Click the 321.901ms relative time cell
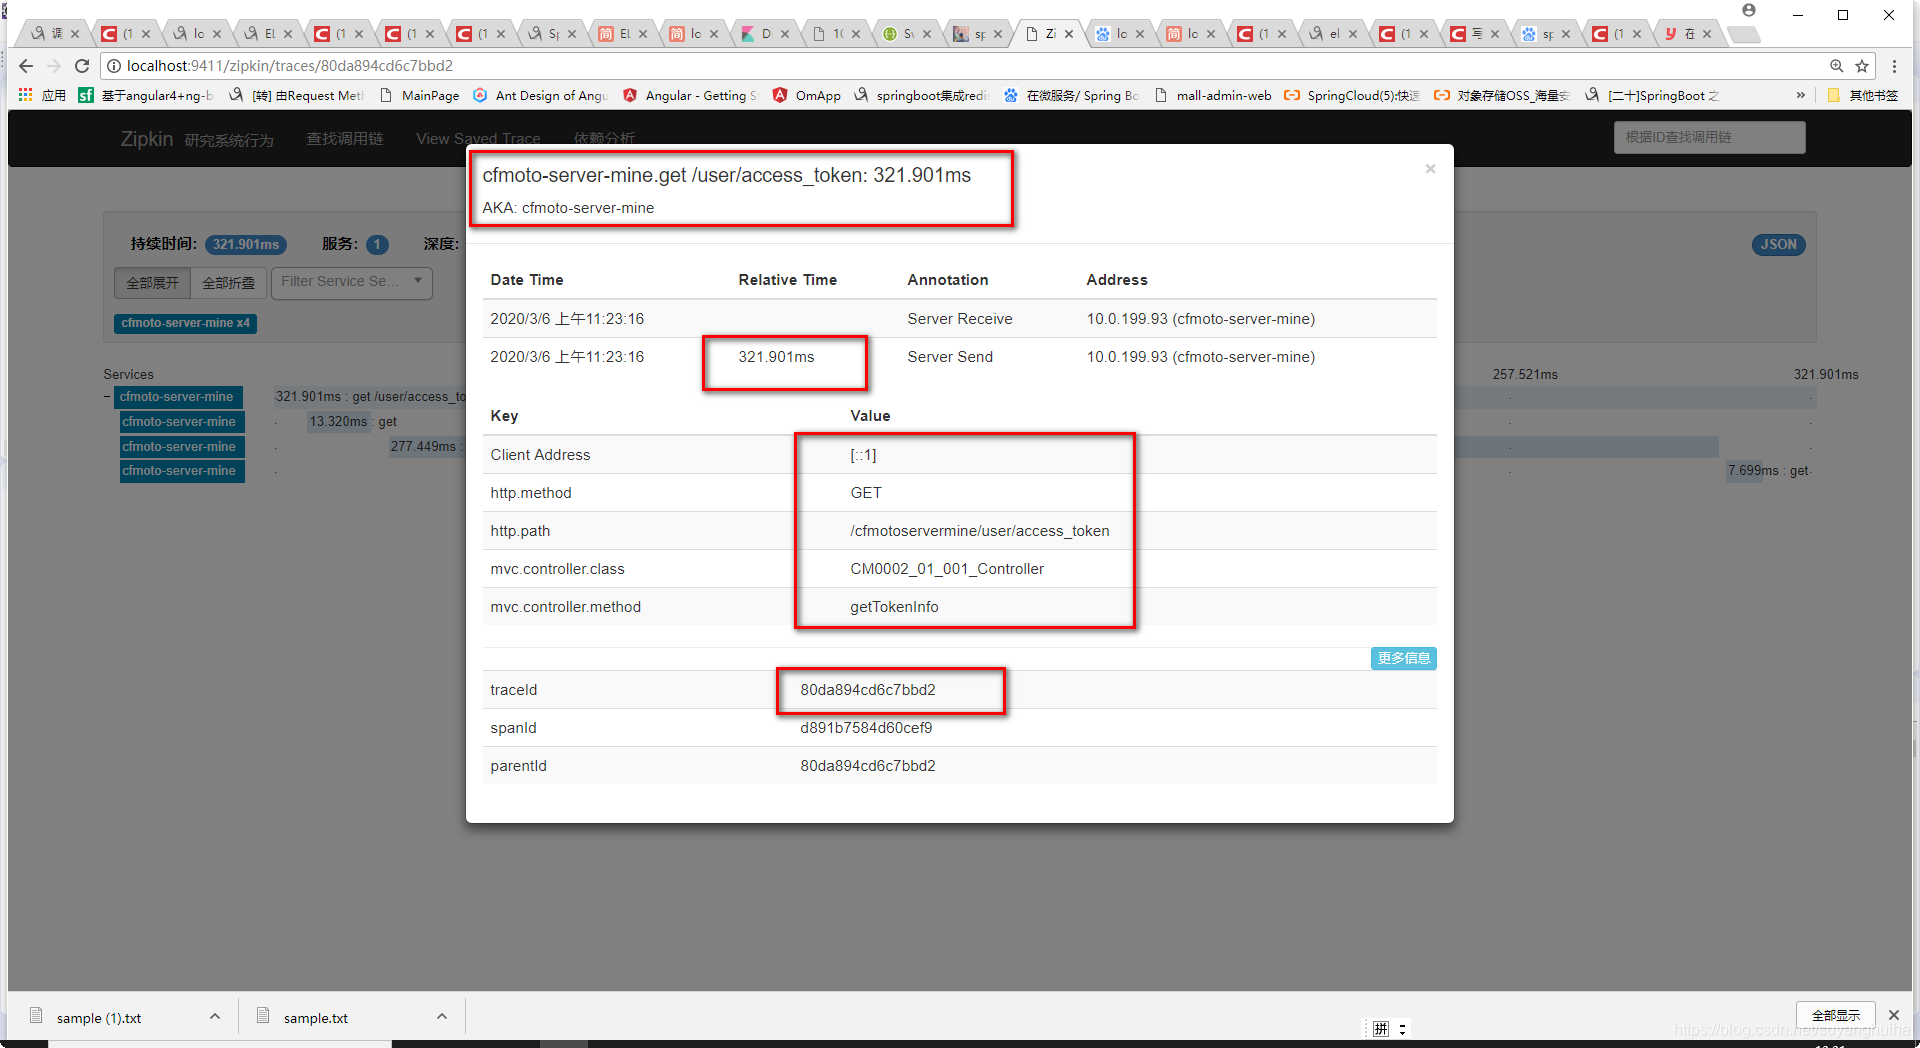This screenshot has height=1048, width=1920. (776, 357)
